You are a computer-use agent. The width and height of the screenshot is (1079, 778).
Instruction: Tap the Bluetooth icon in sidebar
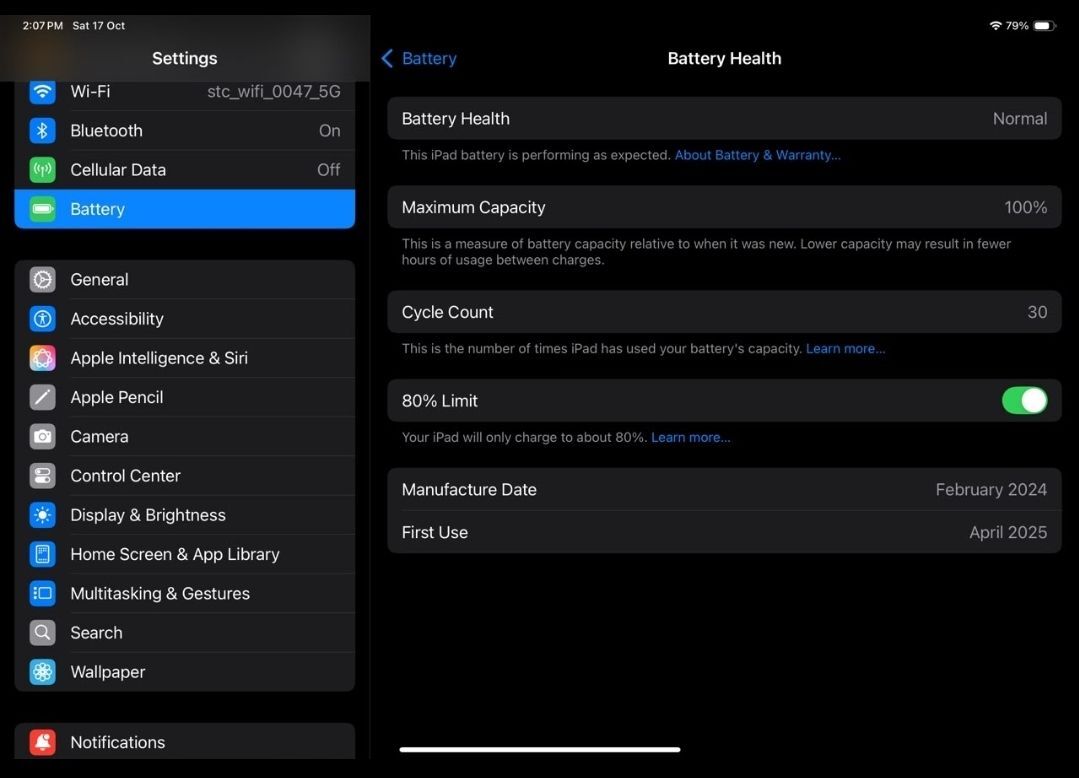pos(42,131)
